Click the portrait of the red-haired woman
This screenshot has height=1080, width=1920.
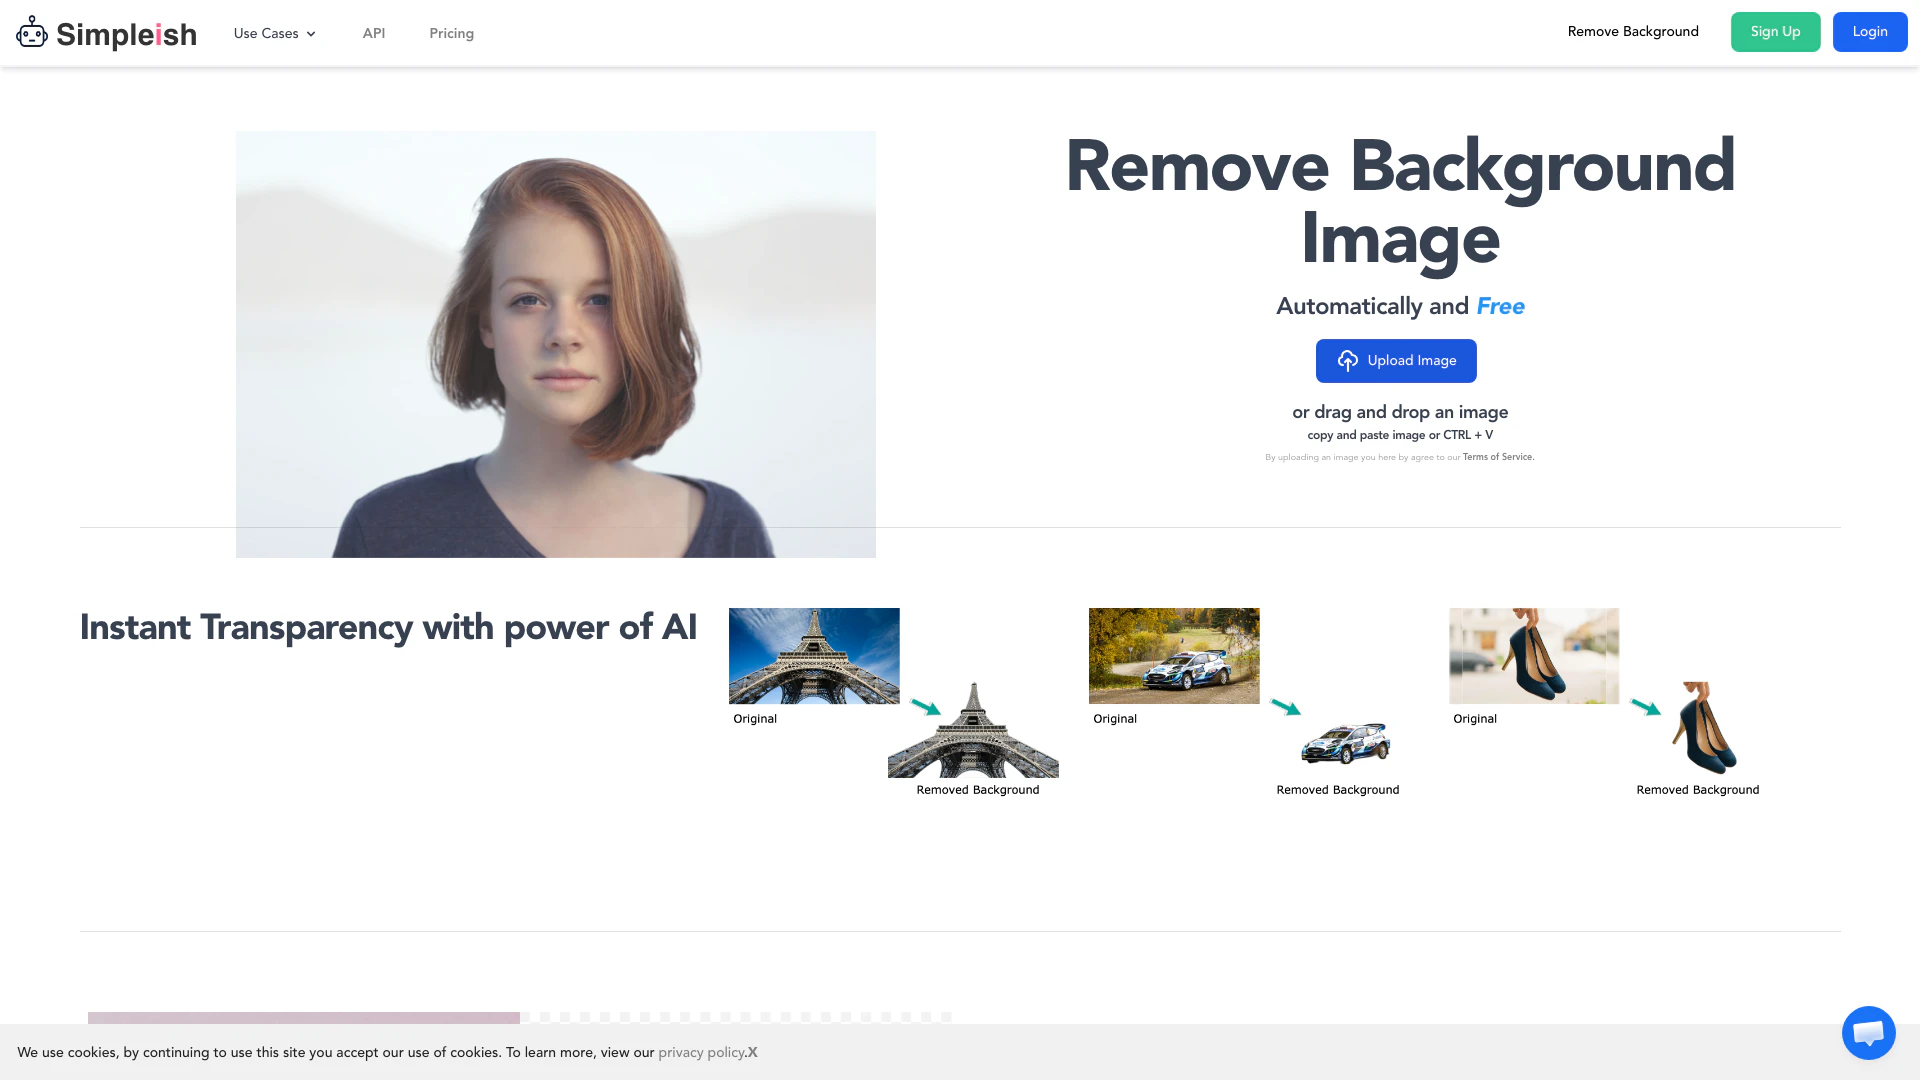click(555, 343)
